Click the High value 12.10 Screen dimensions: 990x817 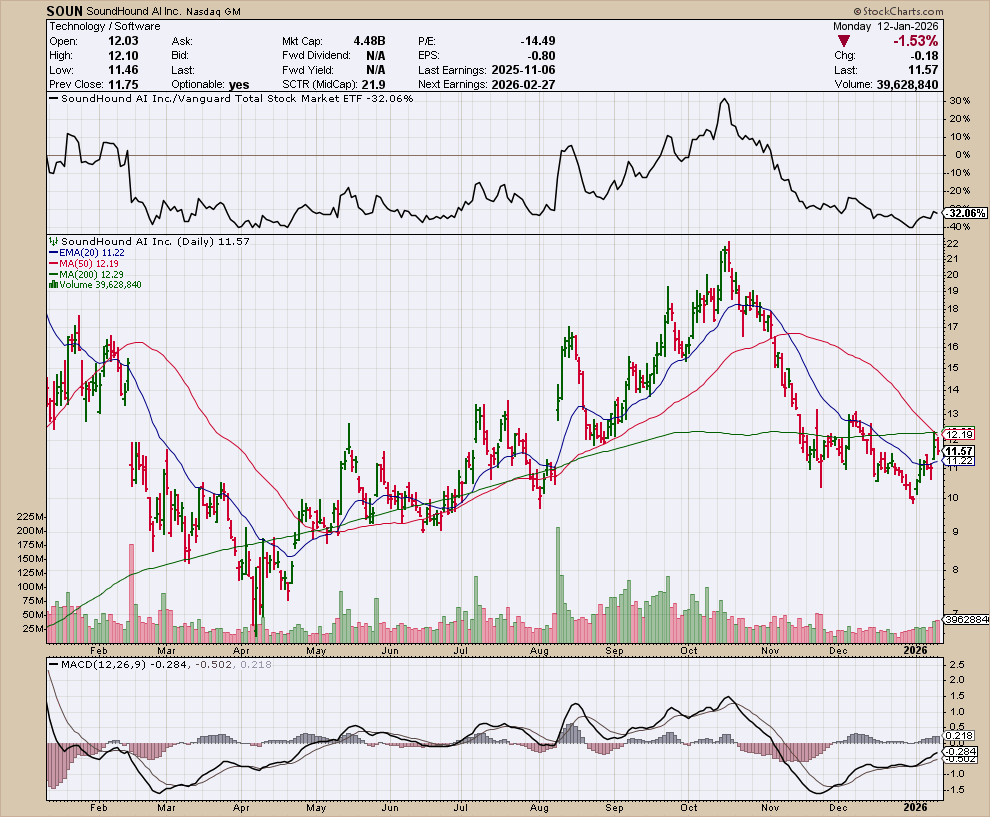tap(123, 55)
